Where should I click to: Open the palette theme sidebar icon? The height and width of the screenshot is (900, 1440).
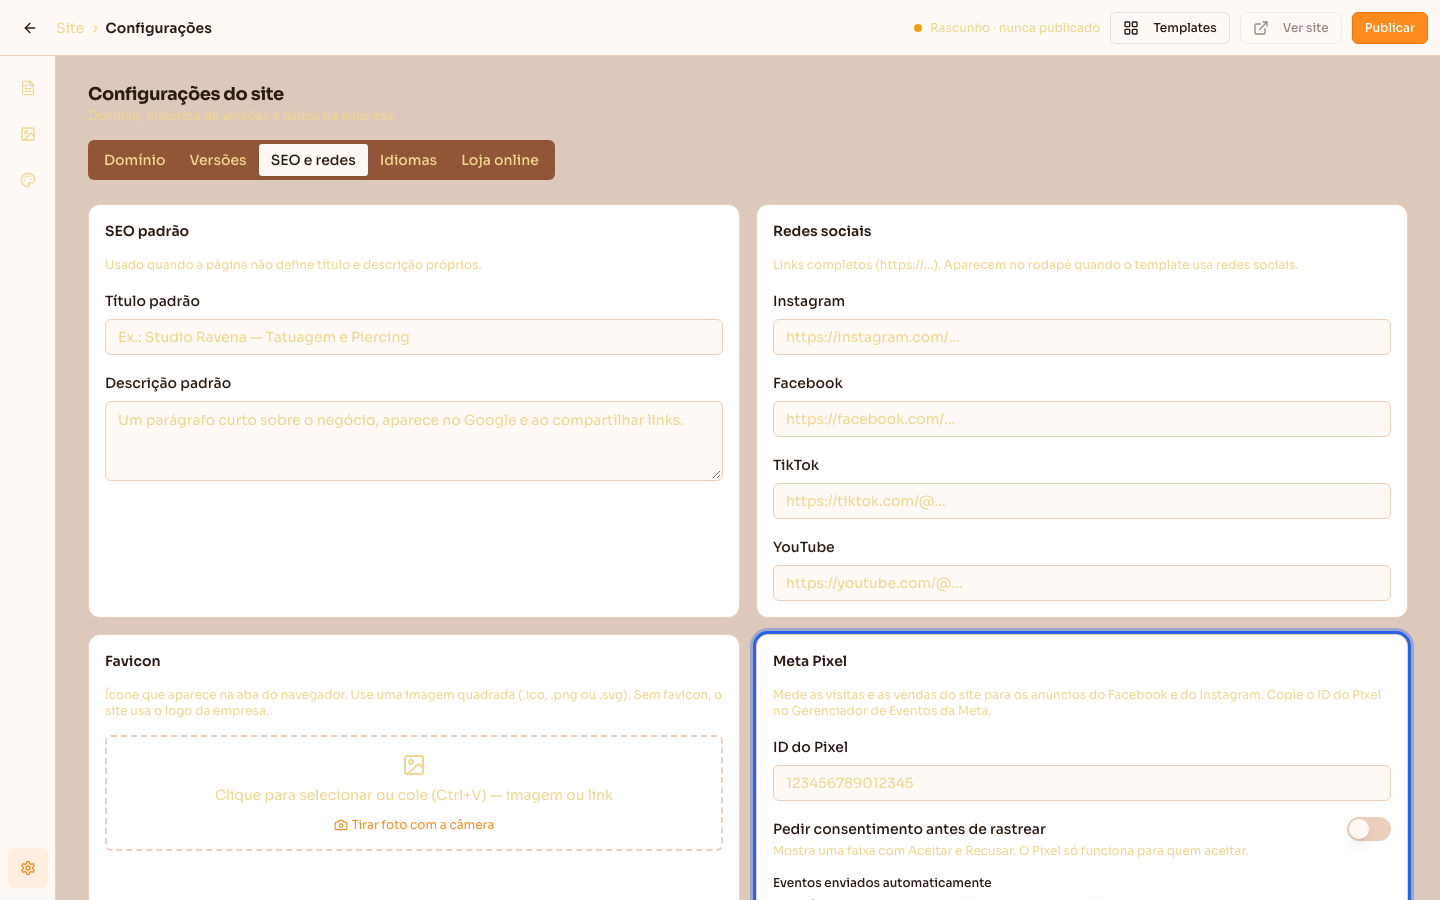coord(28,180)
